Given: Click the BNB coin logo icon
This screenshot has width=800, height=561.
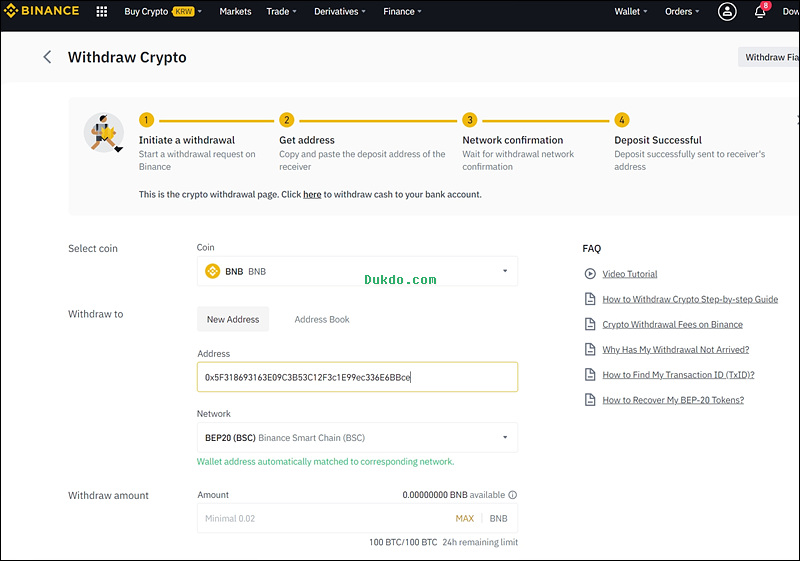Looking at the screenshot, I should click(212, 271).
